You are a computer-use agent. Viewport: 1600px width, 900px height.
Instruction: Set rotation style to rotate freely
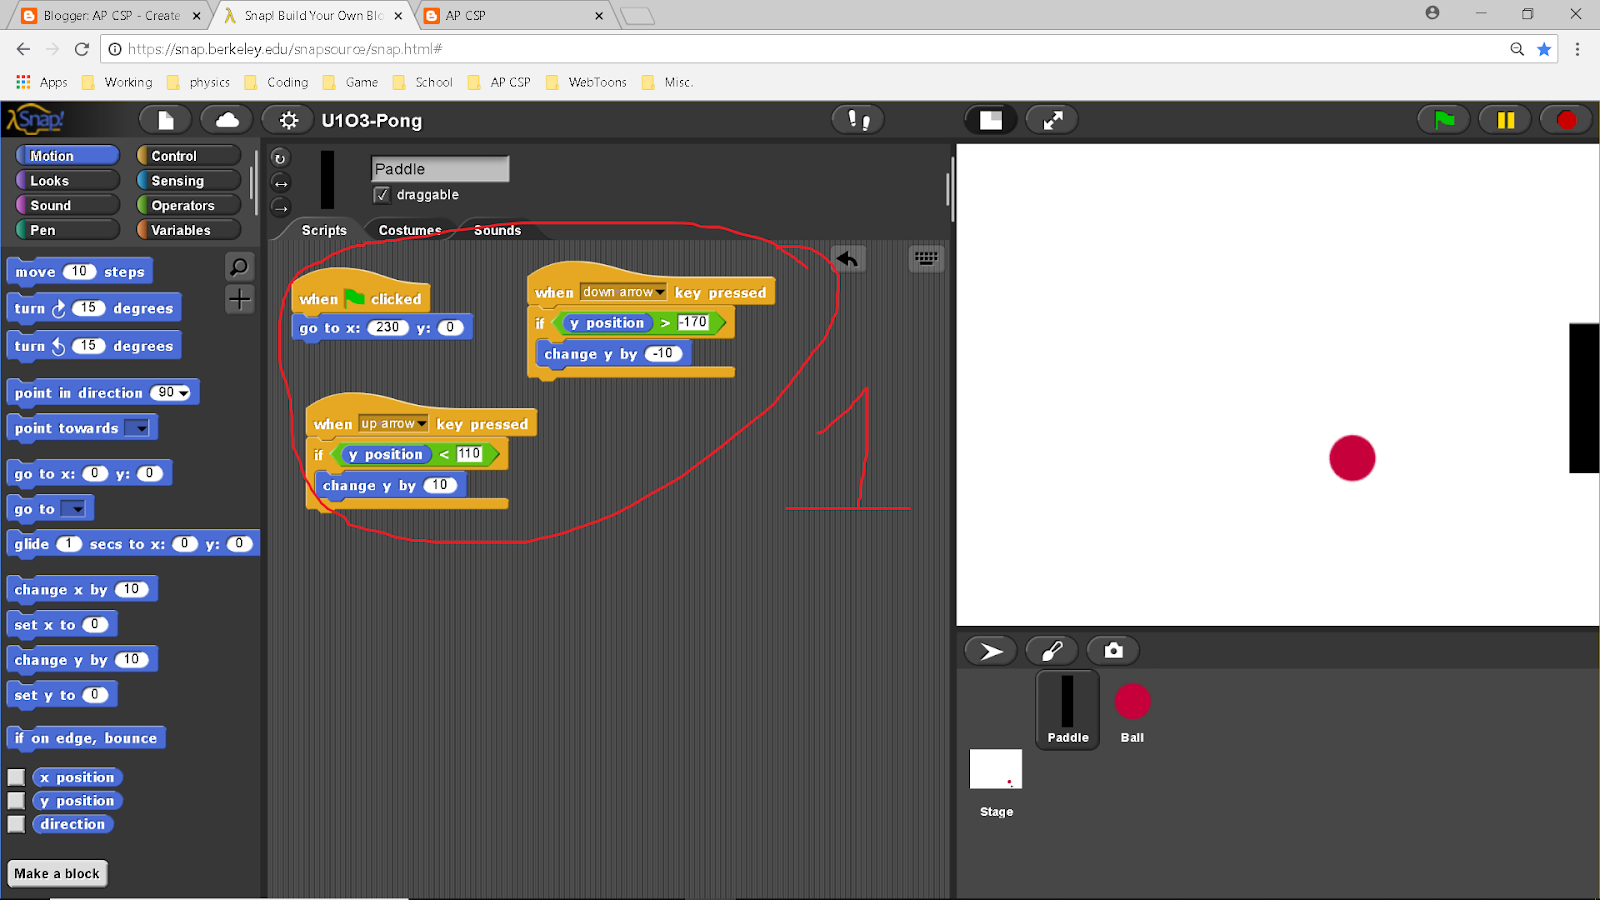(280, 158)
